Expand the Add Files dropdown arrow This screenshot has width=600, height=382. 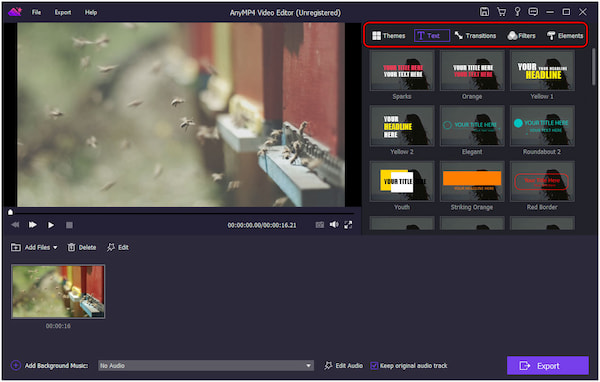(x=55, y=248)
